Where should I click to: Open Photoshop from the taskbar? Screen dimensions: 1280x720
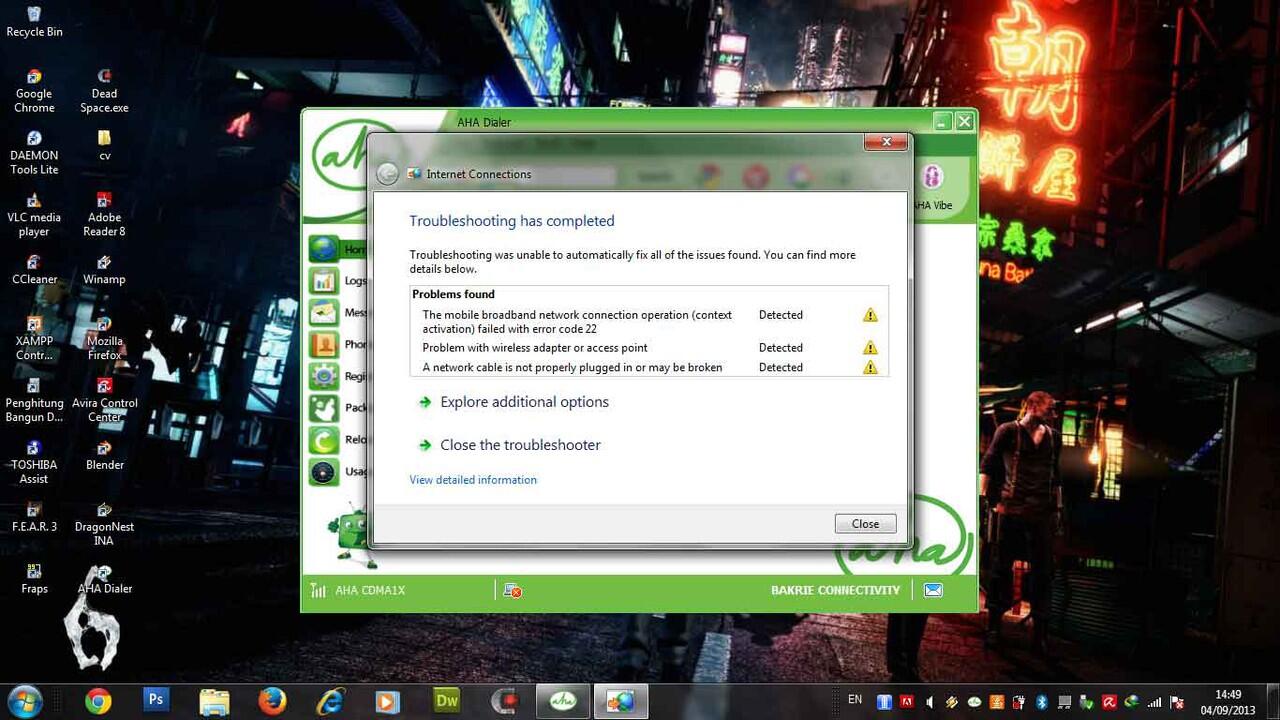coord(155,700)
